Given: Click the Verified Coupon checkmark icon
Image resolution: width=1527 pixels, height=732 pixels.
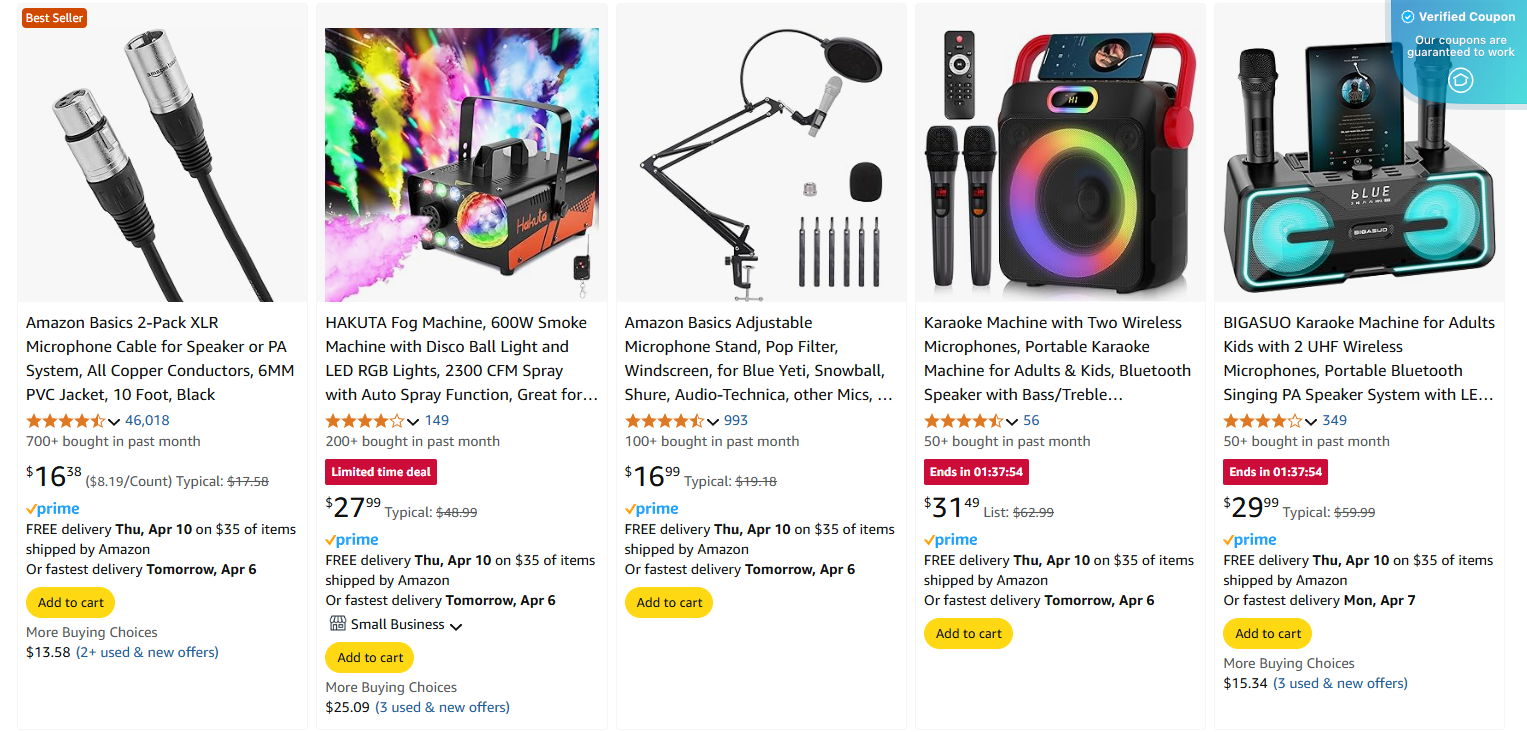Looking at the screenshot, I should coord(1408,16).
